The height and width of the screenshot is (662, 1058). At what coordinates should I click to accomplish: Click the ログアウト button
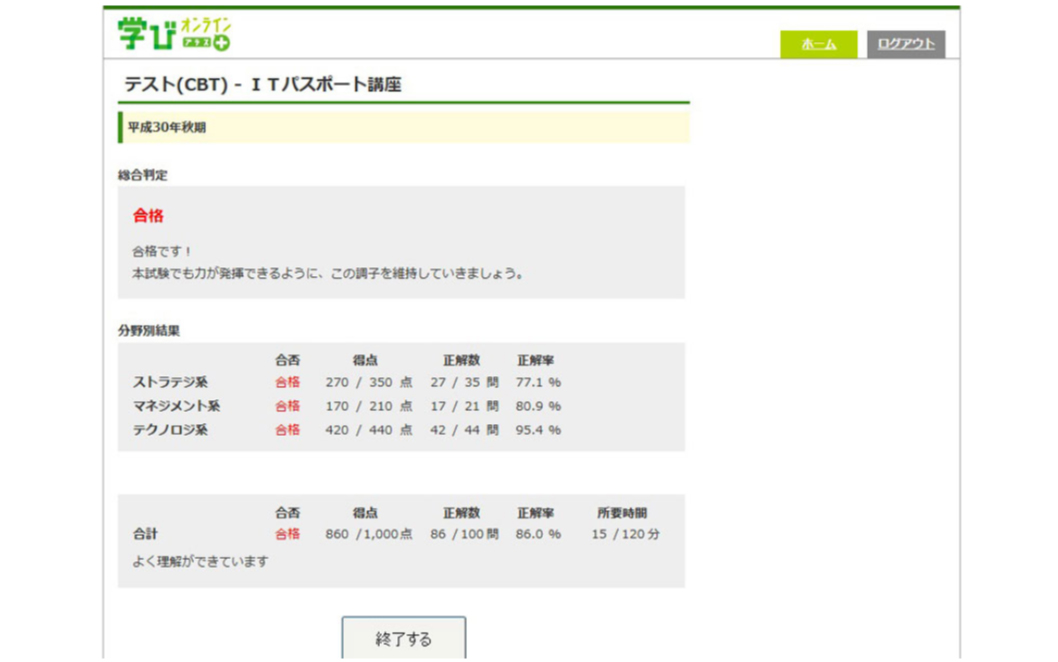907,43
